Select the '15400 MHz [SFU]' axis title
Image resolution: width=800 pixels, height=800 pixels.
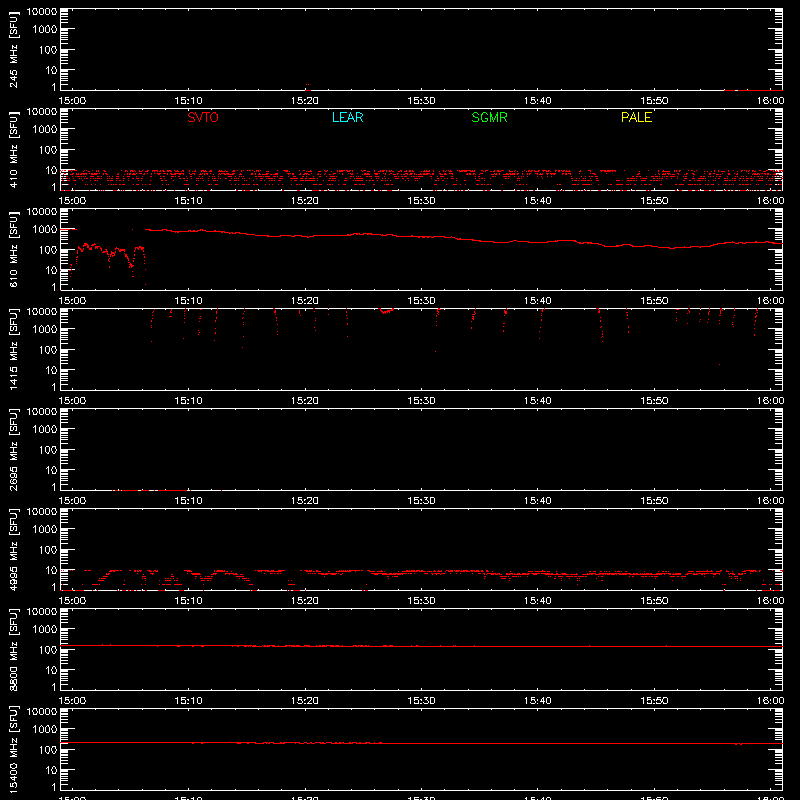point(14,749)
